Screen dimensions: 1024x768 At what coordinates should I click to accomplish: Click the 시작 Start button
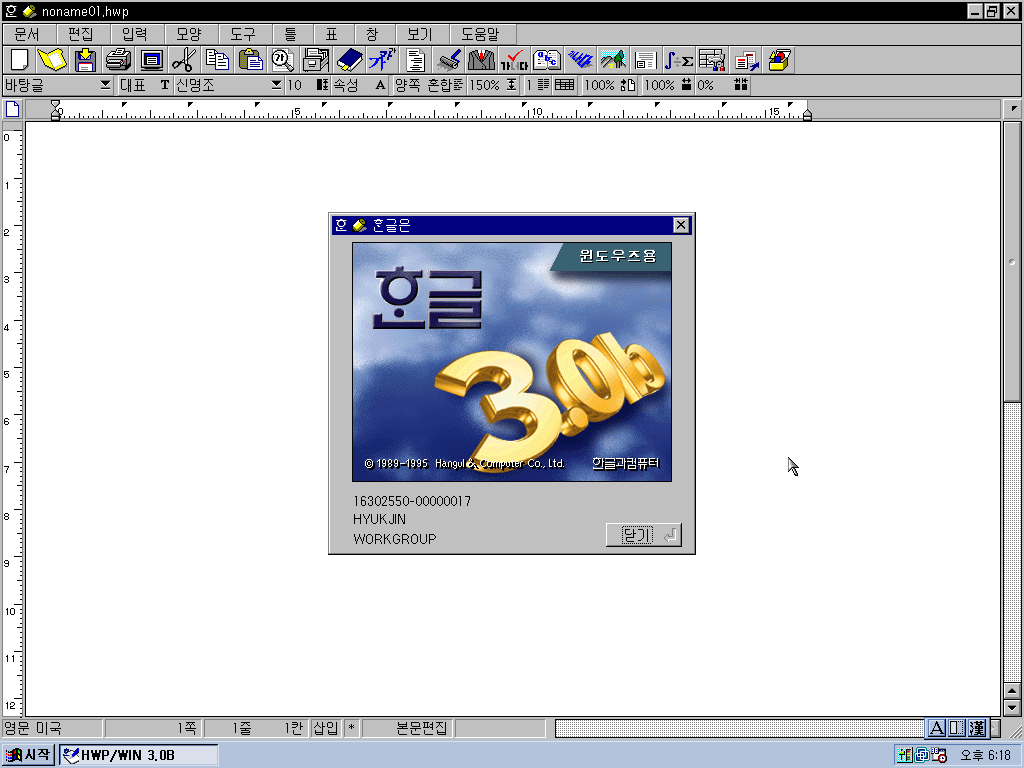pos(28,755)
